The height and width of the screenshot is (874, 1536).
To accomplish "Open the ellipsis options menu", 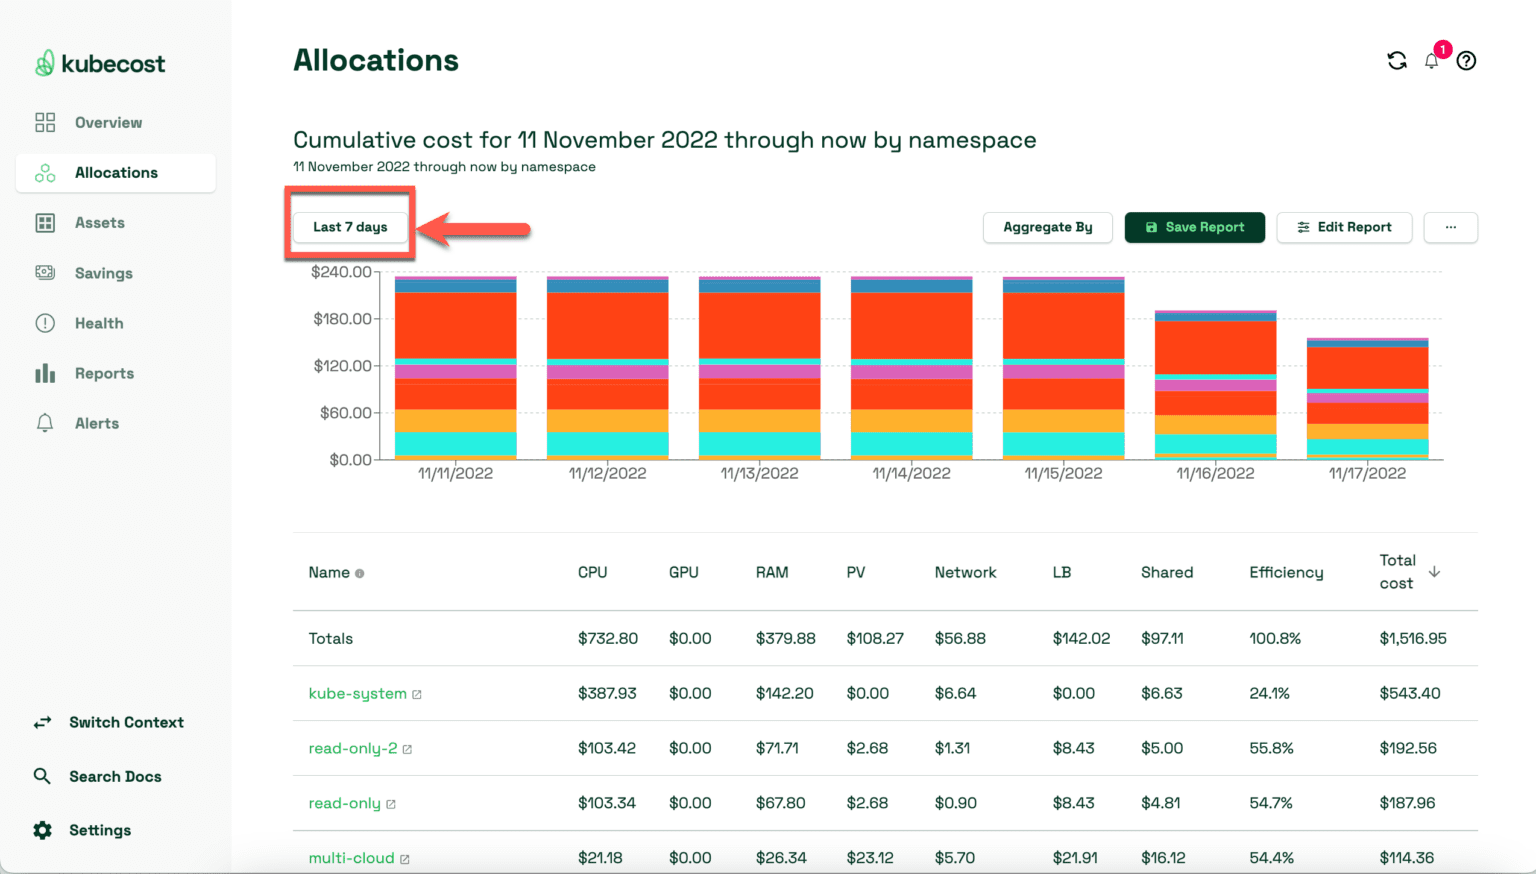I will click(1450, 227).
